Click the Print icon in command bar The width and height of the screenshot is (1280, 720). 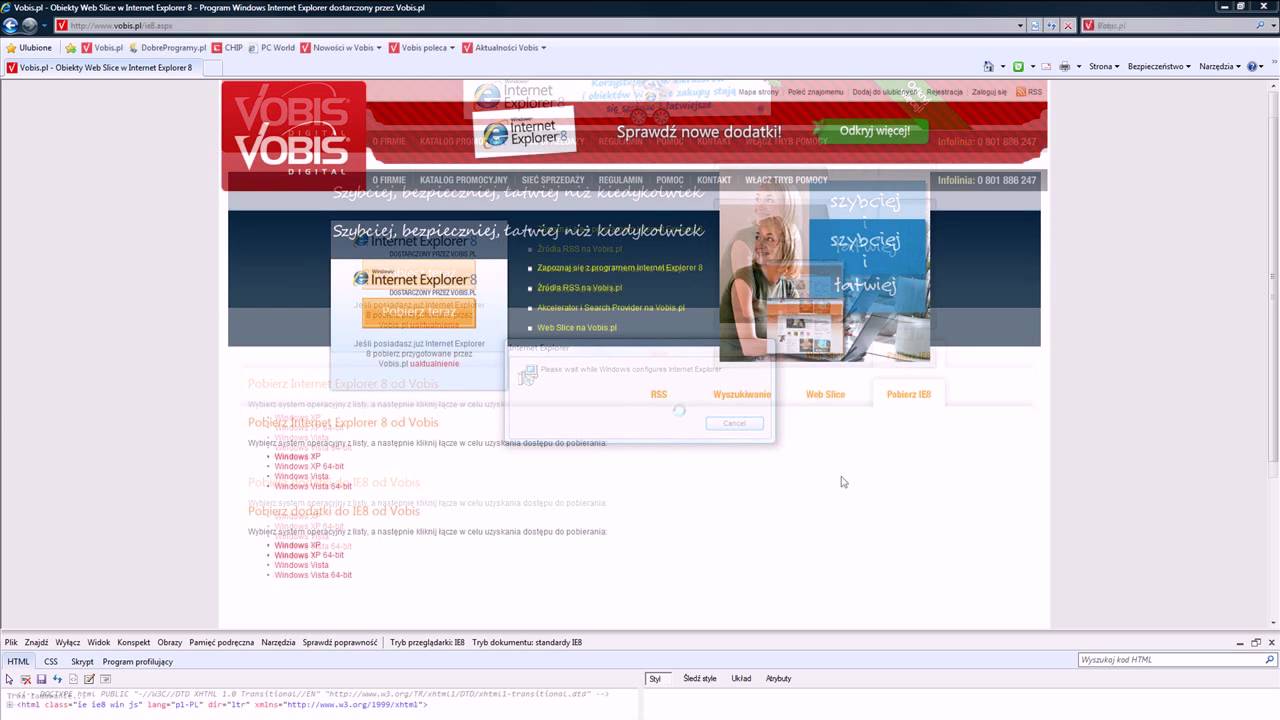tap(1064, 67)
